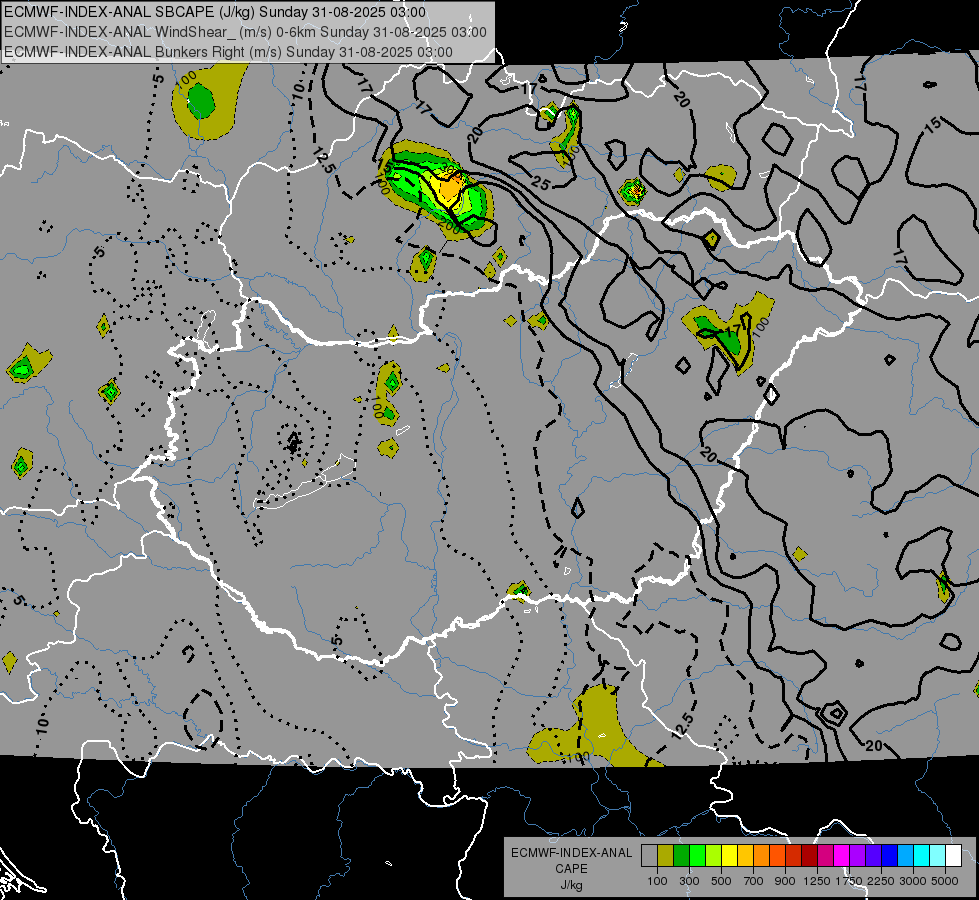Click the SBCAPE (J/kg) title line
979x900 pixels.
coord(215,12)
